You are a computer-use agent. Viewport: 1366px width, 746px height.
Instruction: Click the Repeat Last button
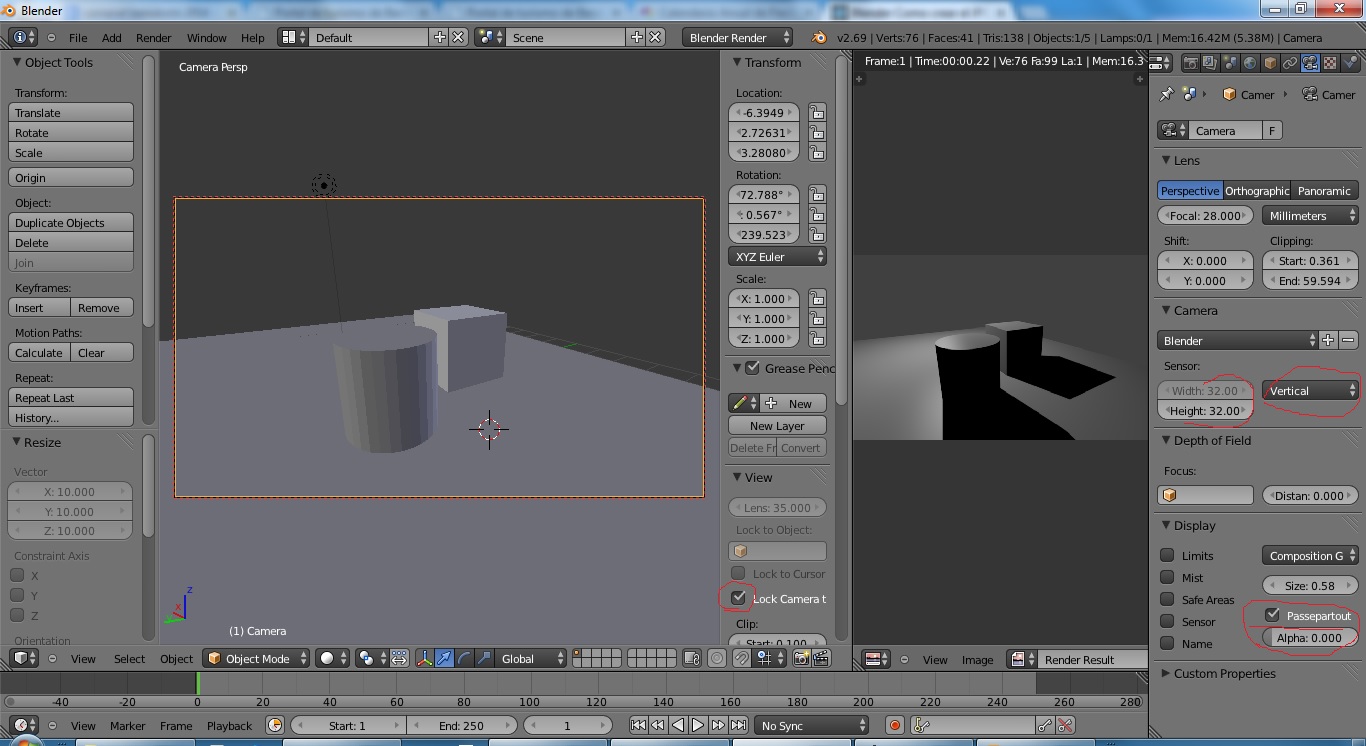tap(71, 398)
